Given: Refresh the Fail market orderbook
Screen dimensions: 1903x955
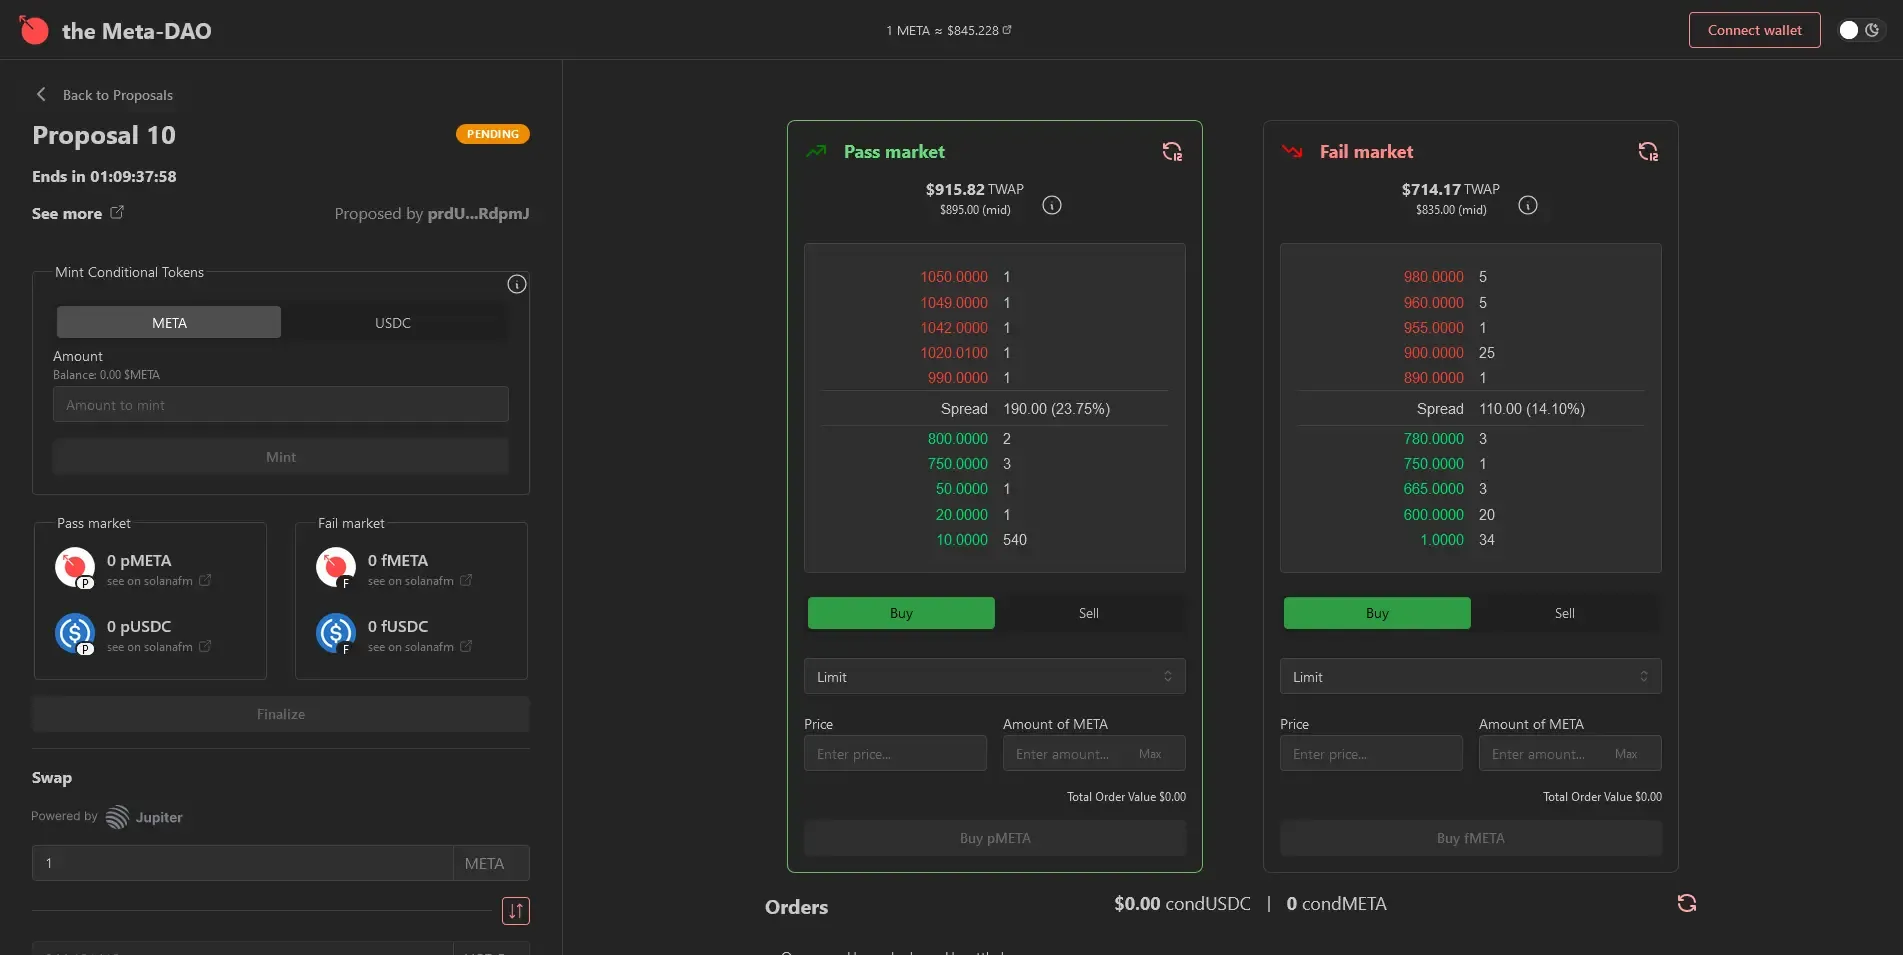Looking at the screenshot, I should pos(1648,150).
